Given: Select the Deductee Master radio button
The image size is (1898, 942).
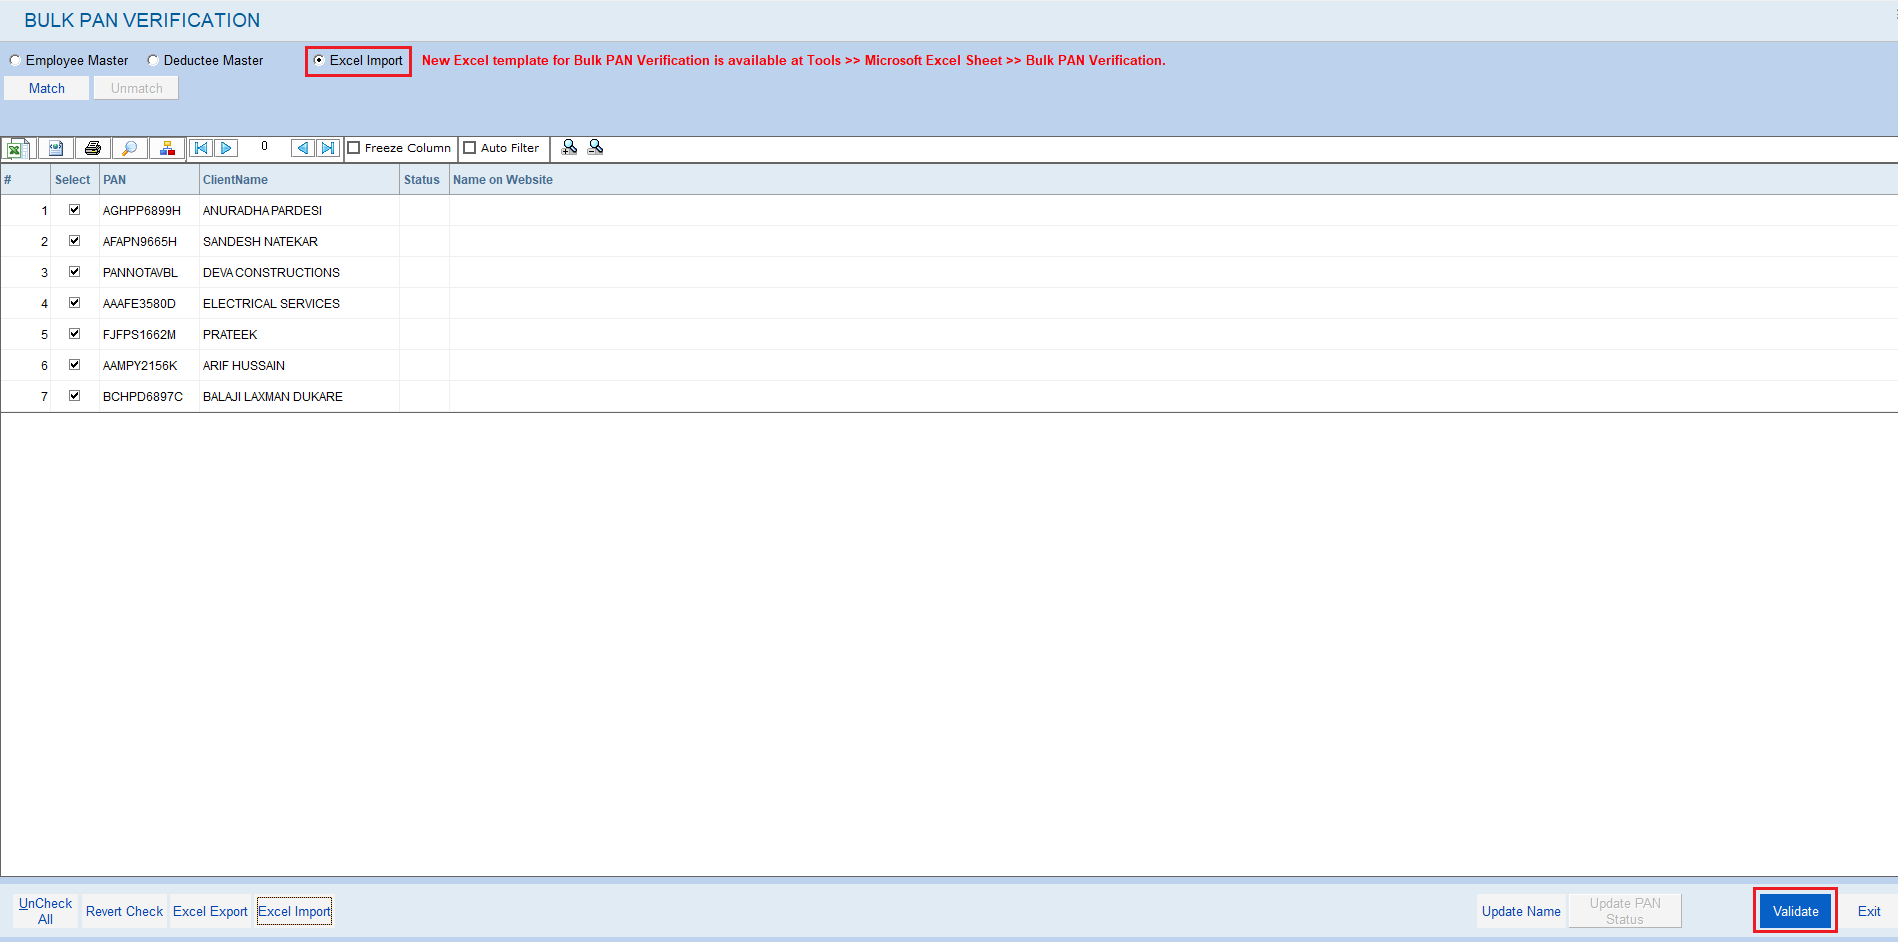Looking at the screenshot, I should click(x=153, y=60).
